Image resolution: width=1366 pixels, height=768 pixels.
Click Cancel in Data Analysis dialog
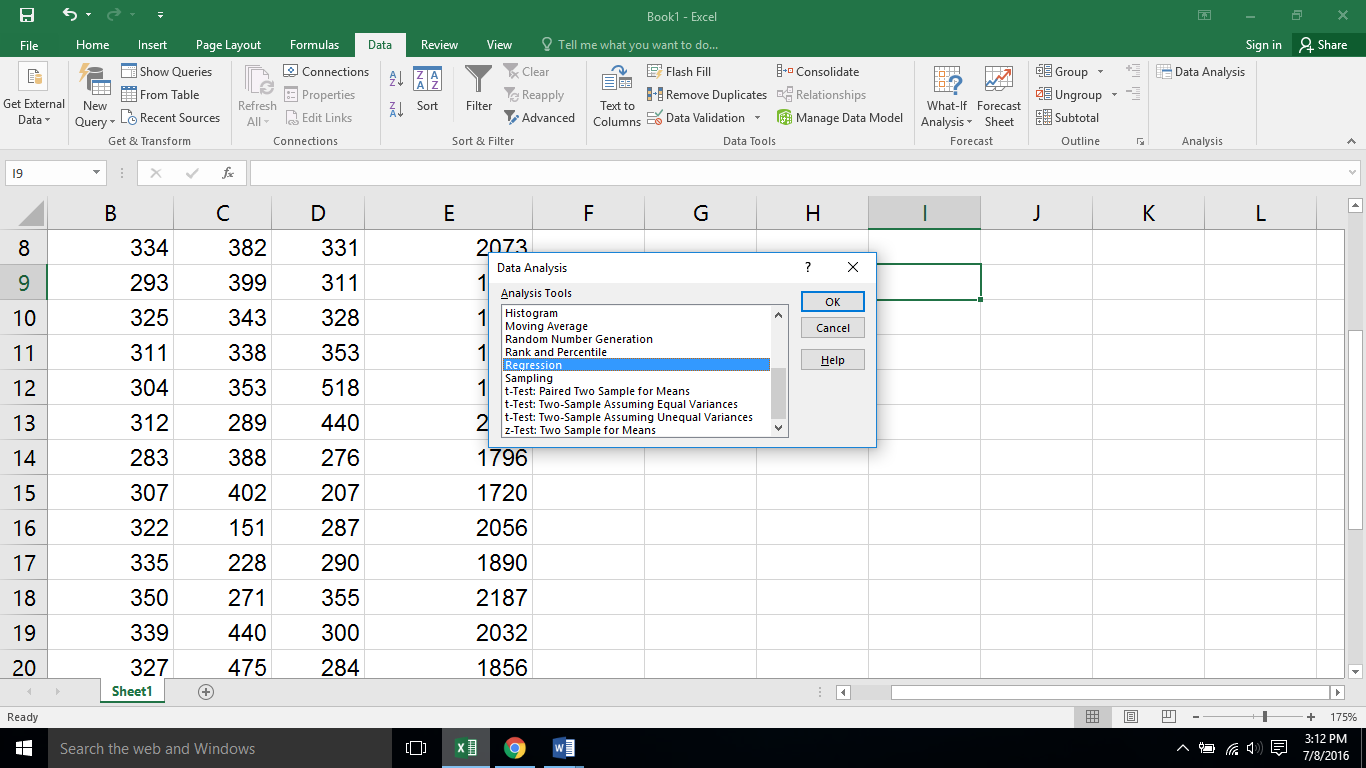click(832, 328)
